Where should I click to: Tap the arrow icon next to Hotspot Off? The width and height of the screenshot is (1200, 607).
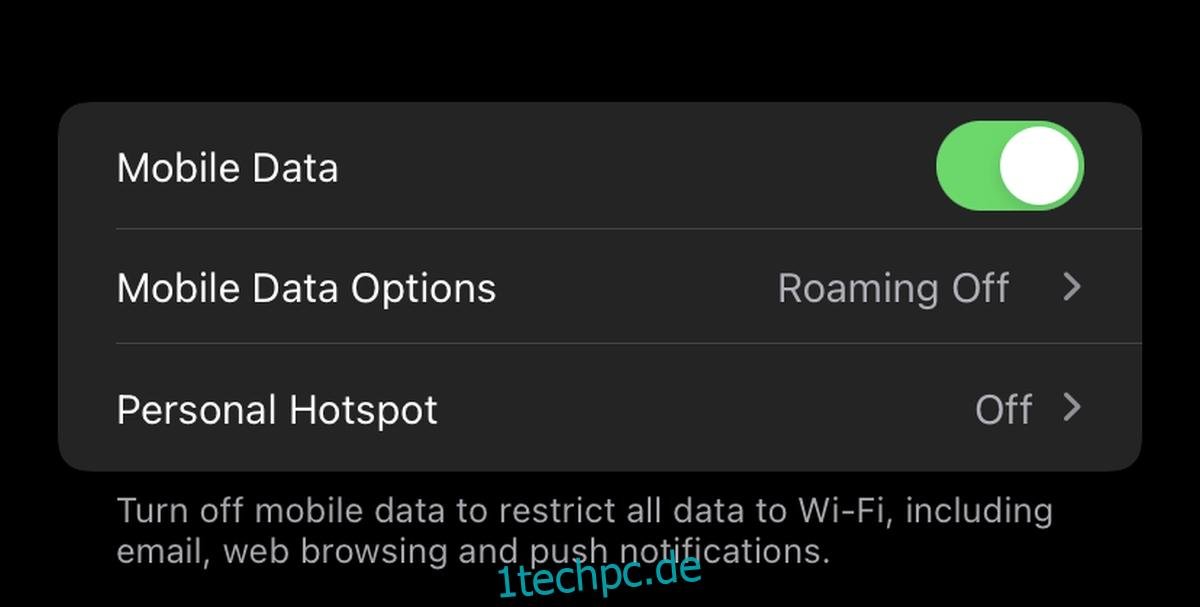coord(1072,408)
